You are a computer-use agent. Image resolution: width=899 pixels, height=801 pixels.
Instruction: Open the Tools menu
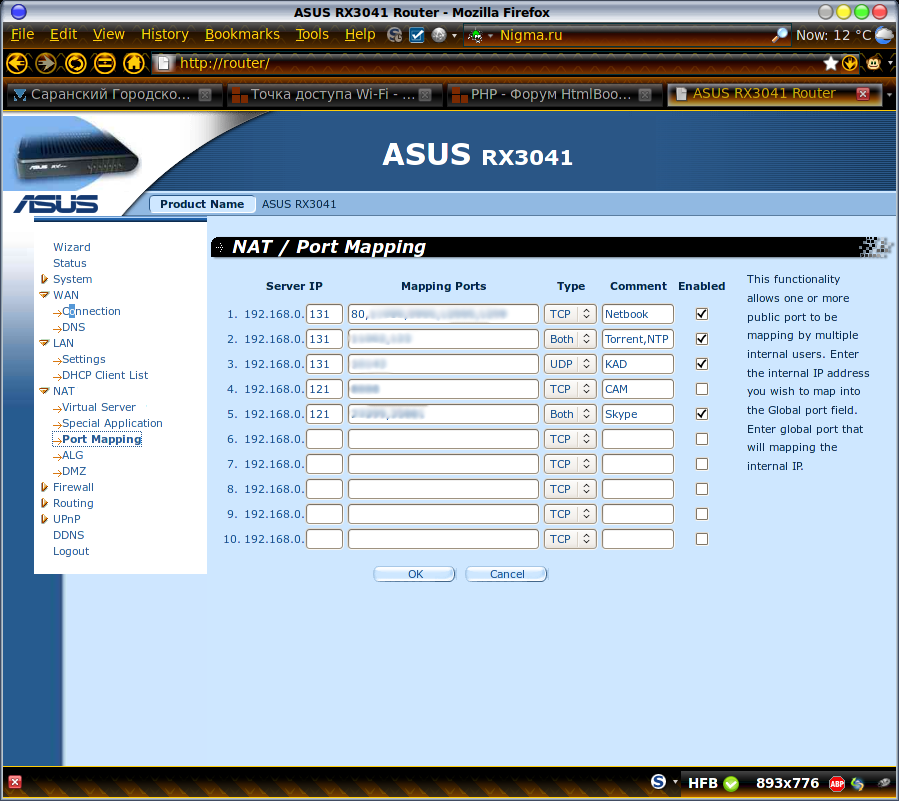312,35
